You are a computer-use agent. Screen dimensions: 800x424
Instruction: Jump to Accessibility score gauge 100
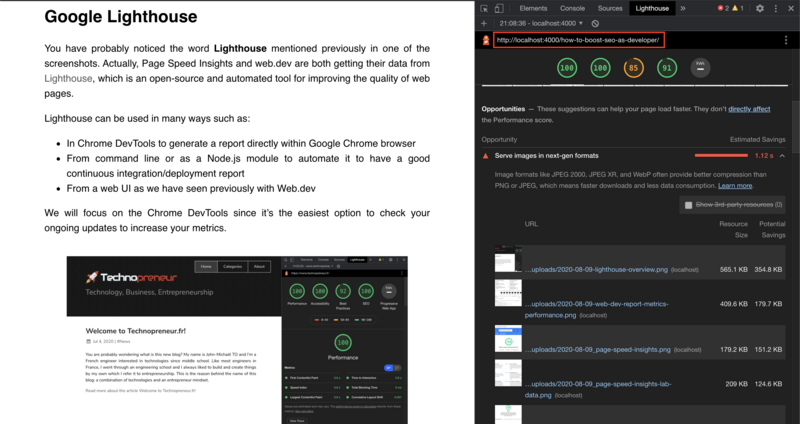click(x=600, y=68)
